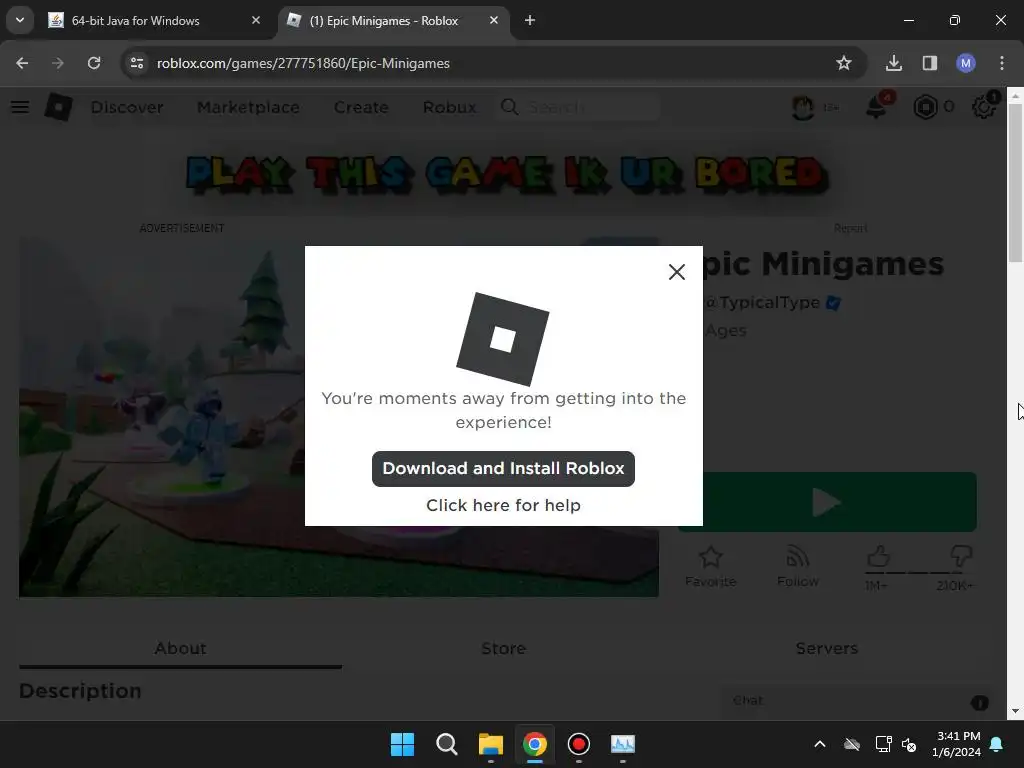Toggle Chrome side panel
Screen dimensions: 1024x768
[x=929, y=63]
